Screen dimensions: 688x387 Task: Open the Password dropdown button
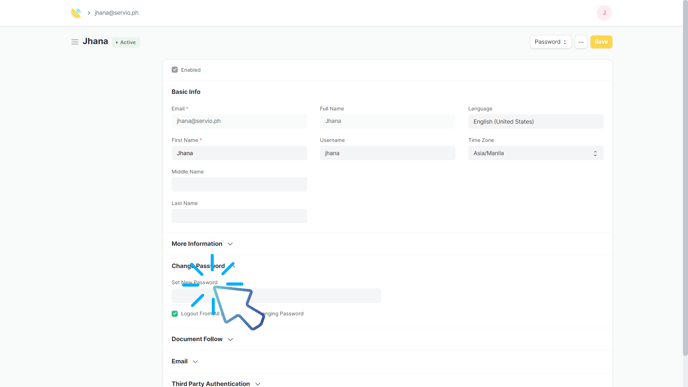pyautogui.click(x=551, y=42)
